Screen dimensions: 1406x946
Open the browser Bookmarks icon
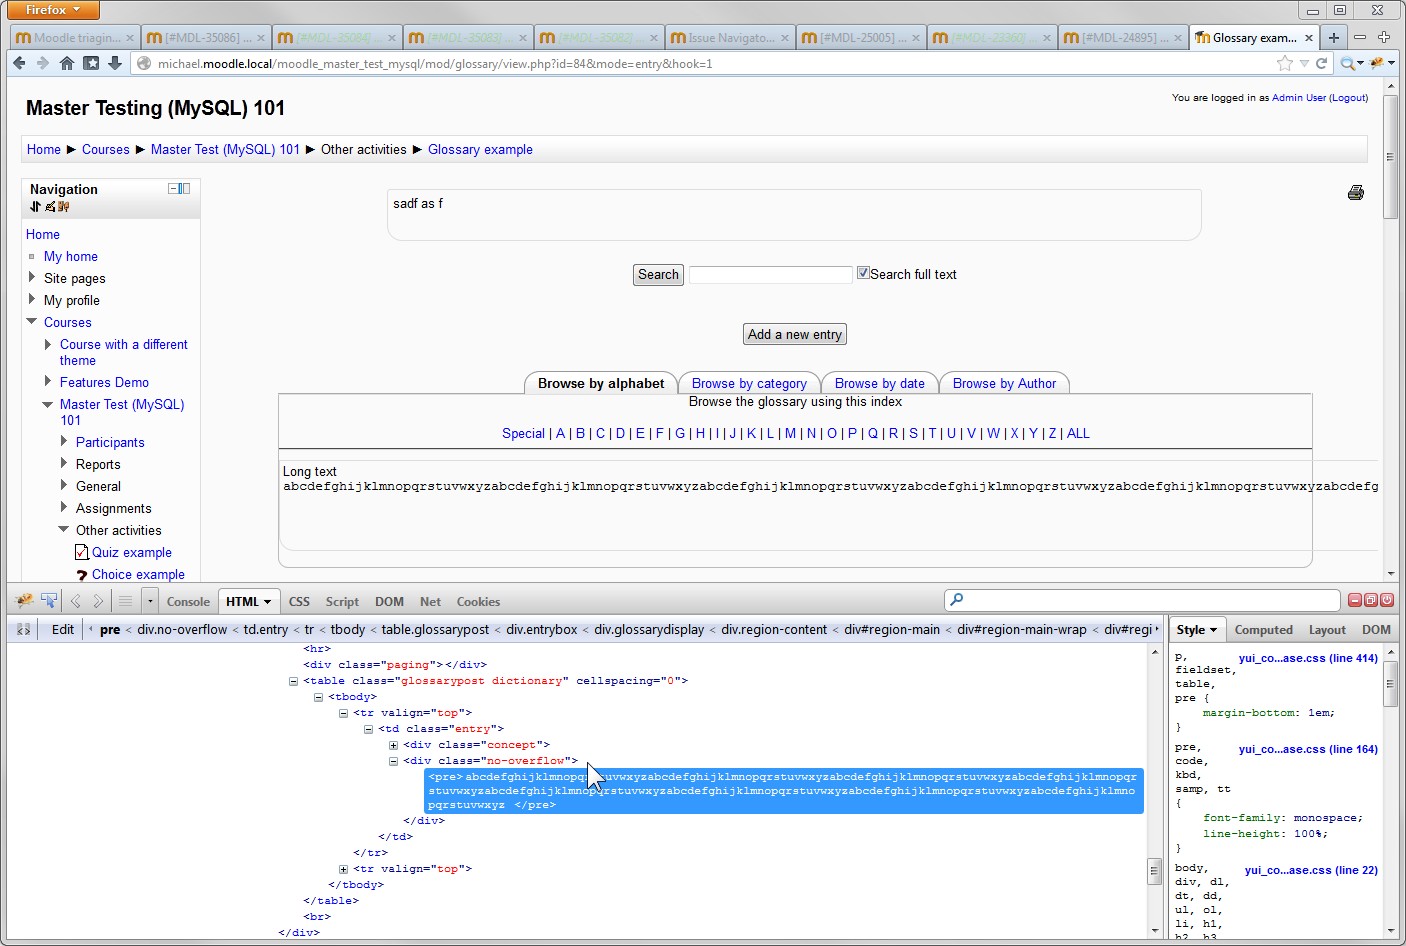click(91, 63)
